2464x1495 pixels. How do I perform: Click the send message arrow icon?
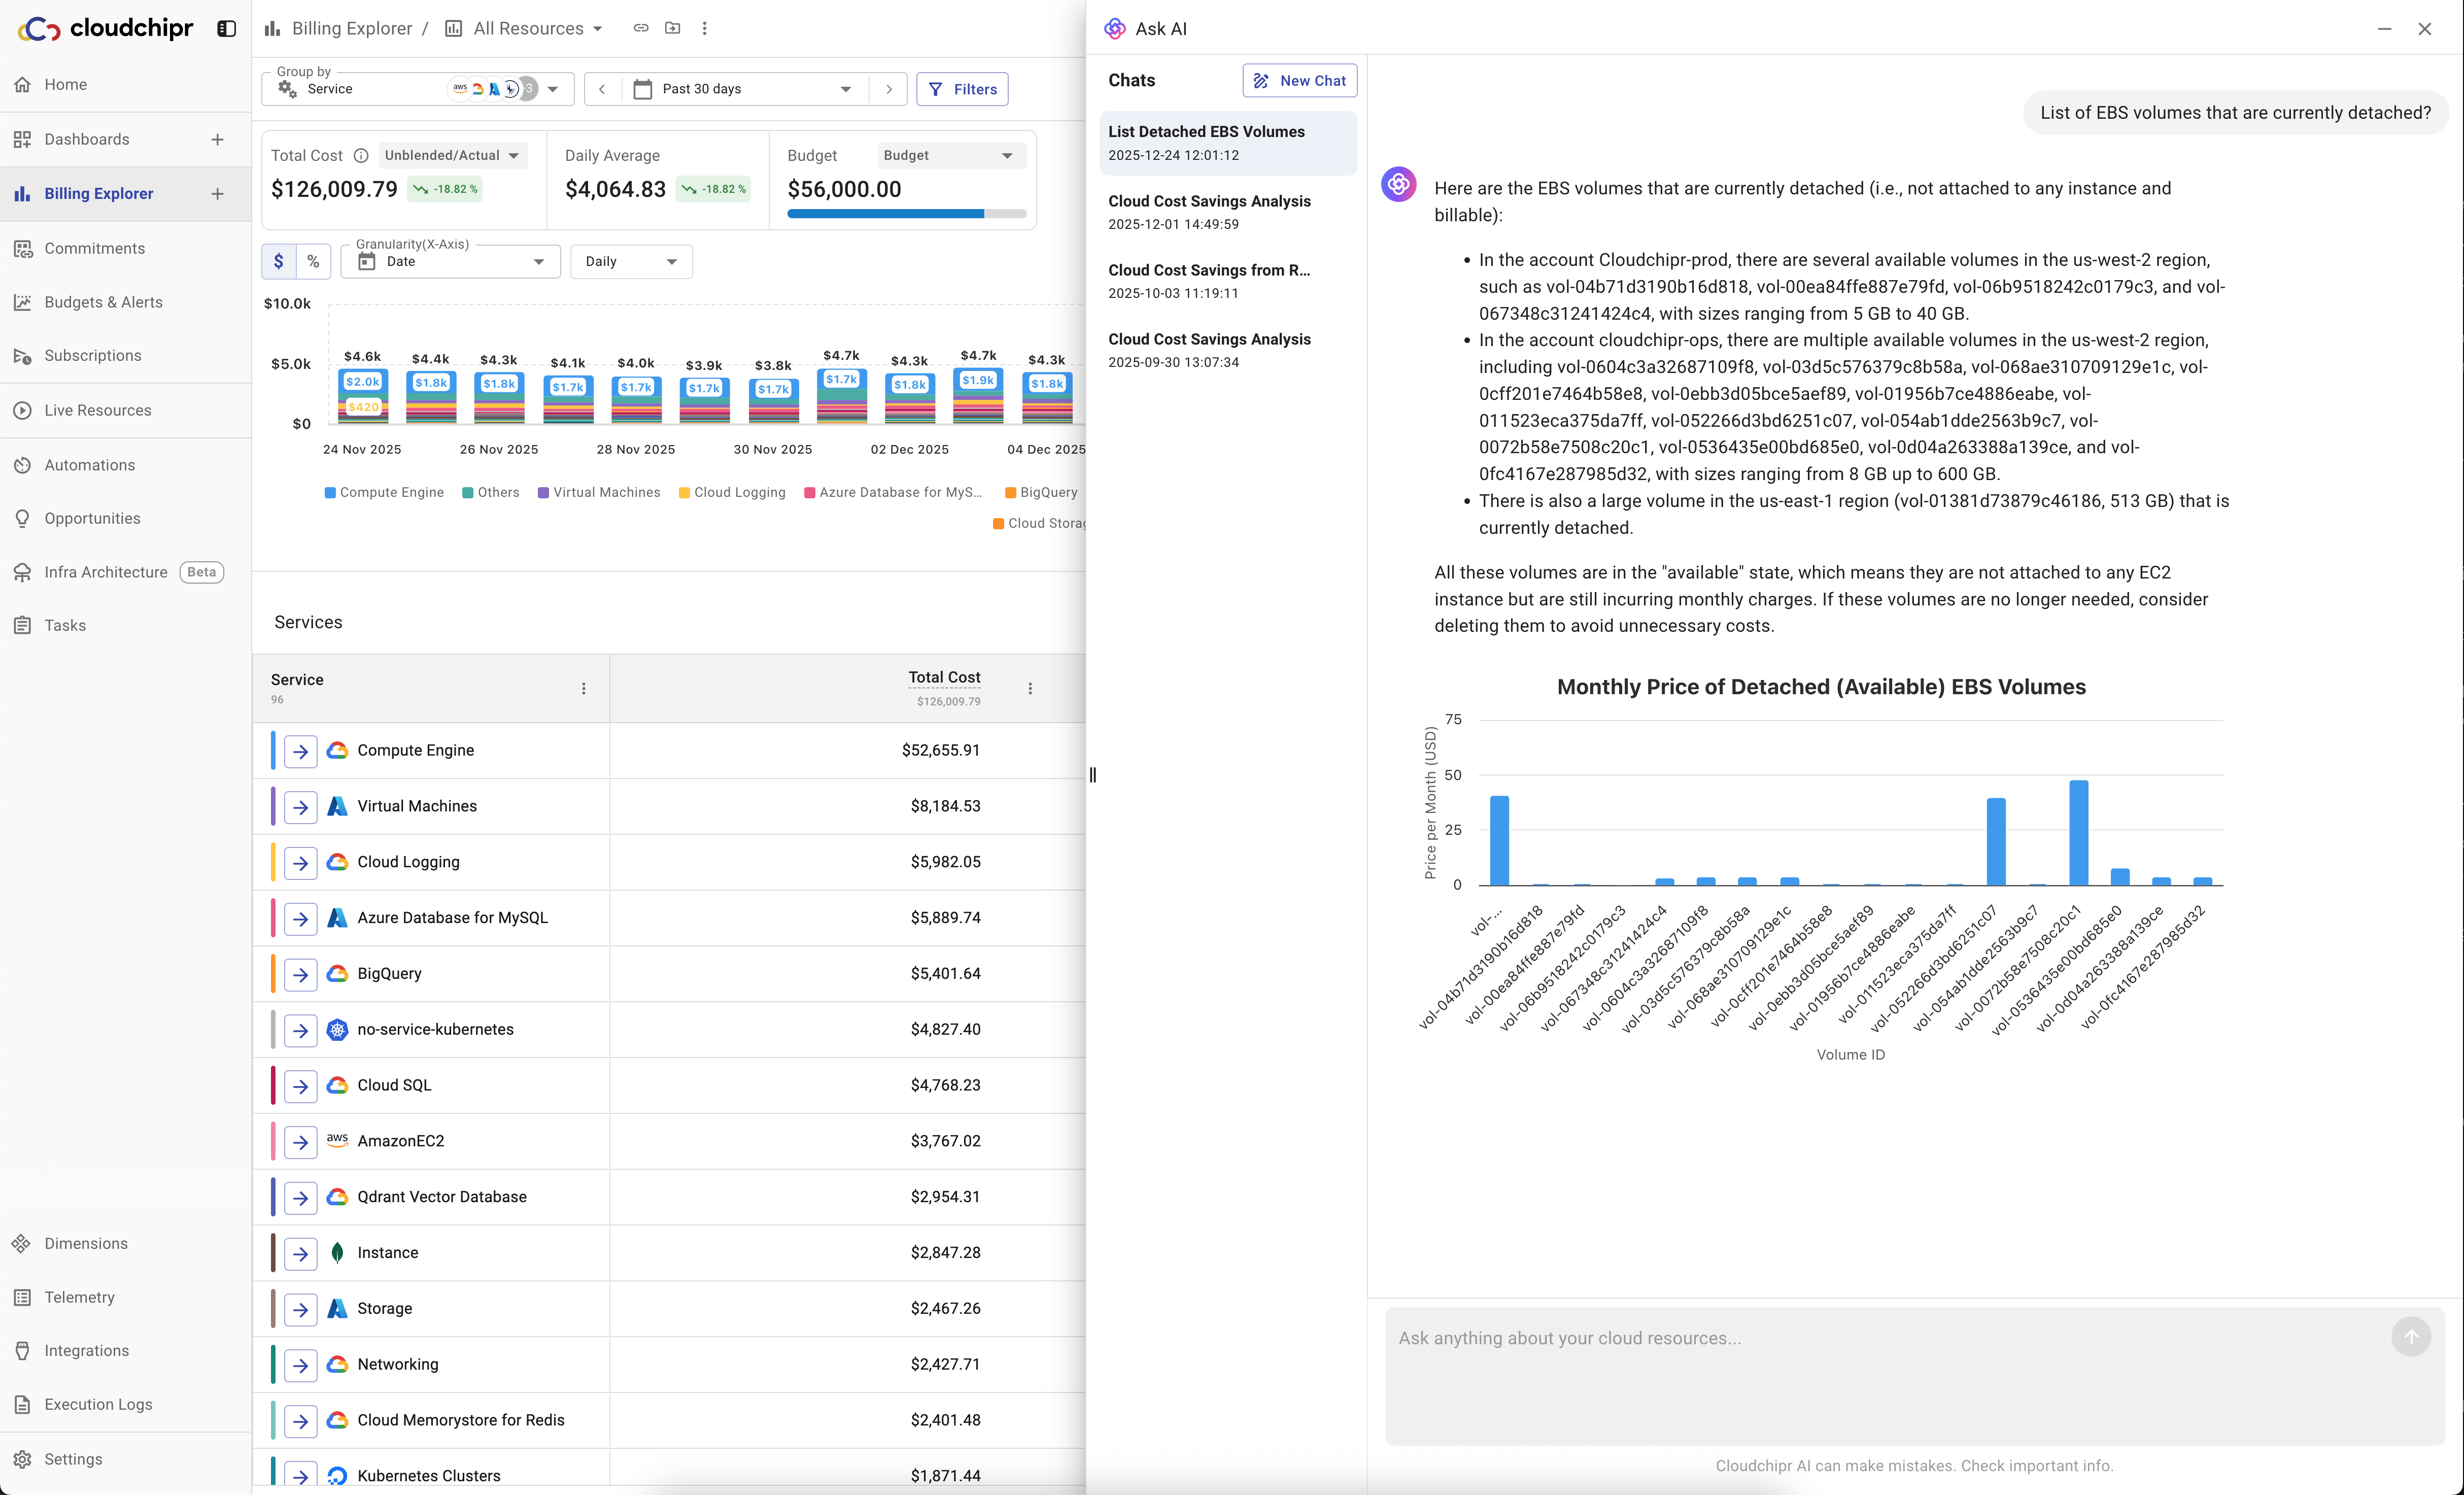coord(2410,1337)
